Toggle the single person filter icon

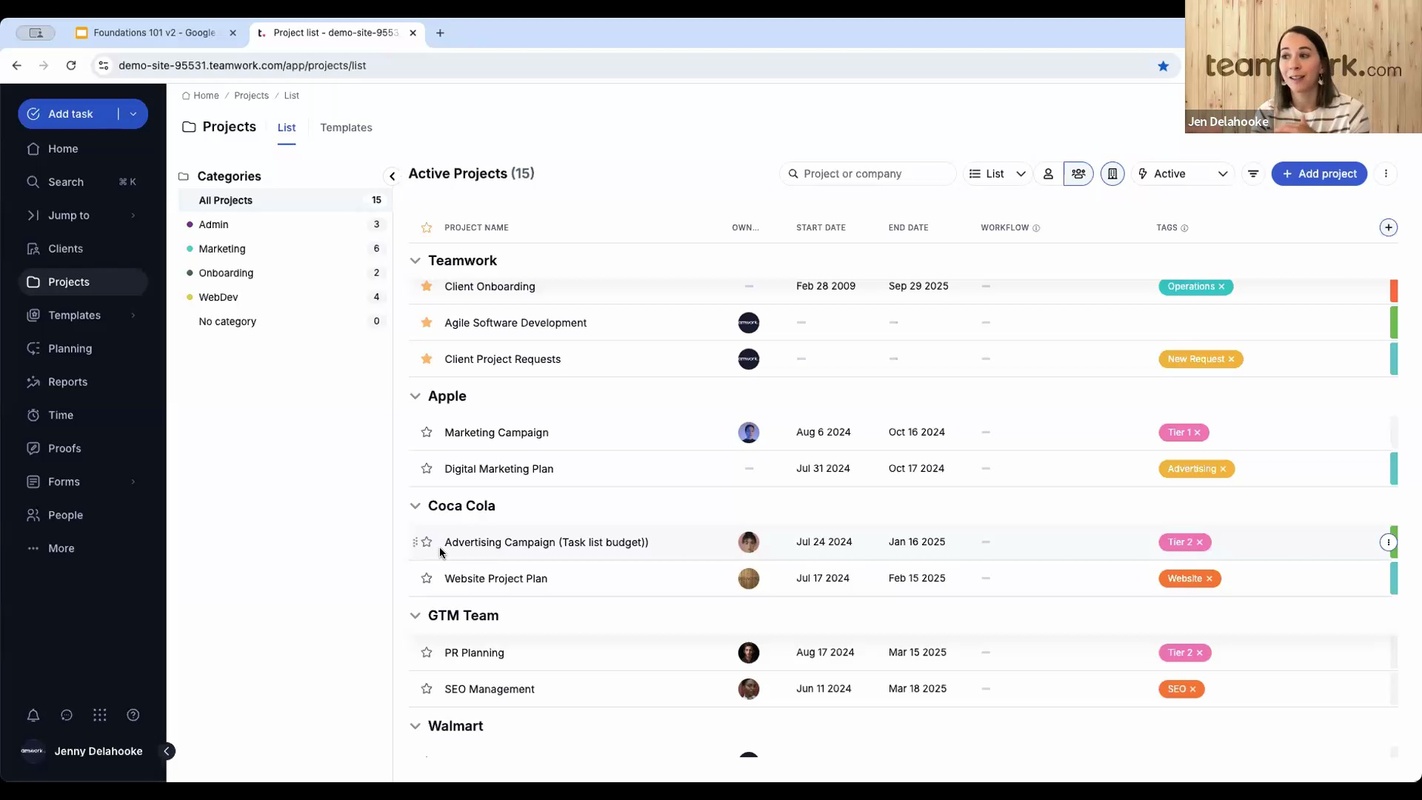point(1048,173)
